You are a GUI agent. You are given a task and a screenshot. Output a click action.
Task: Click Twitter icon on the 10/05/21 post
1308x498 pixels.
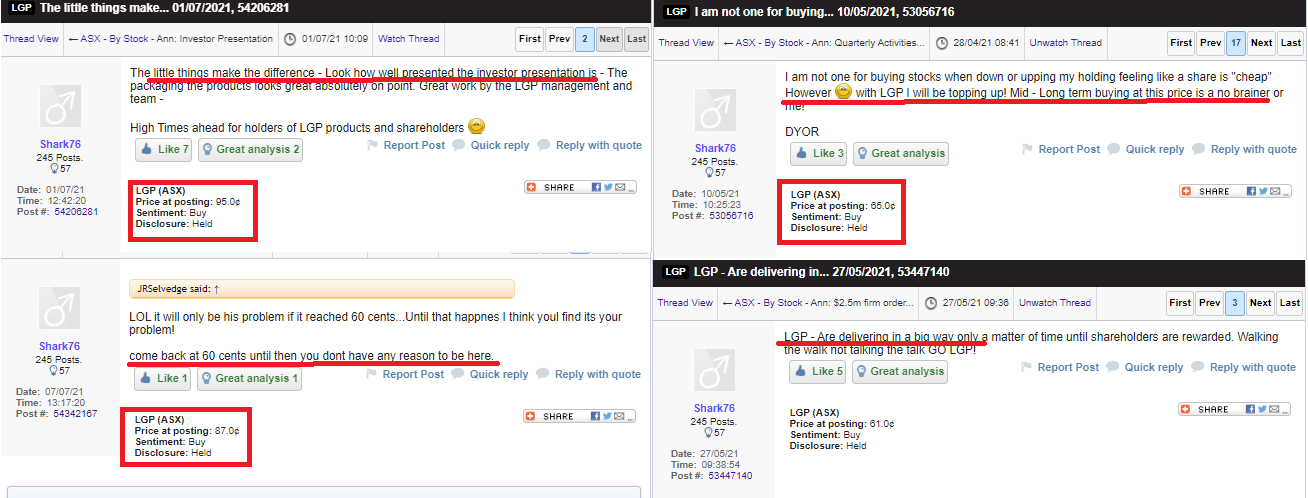[x=1263, y=191]
